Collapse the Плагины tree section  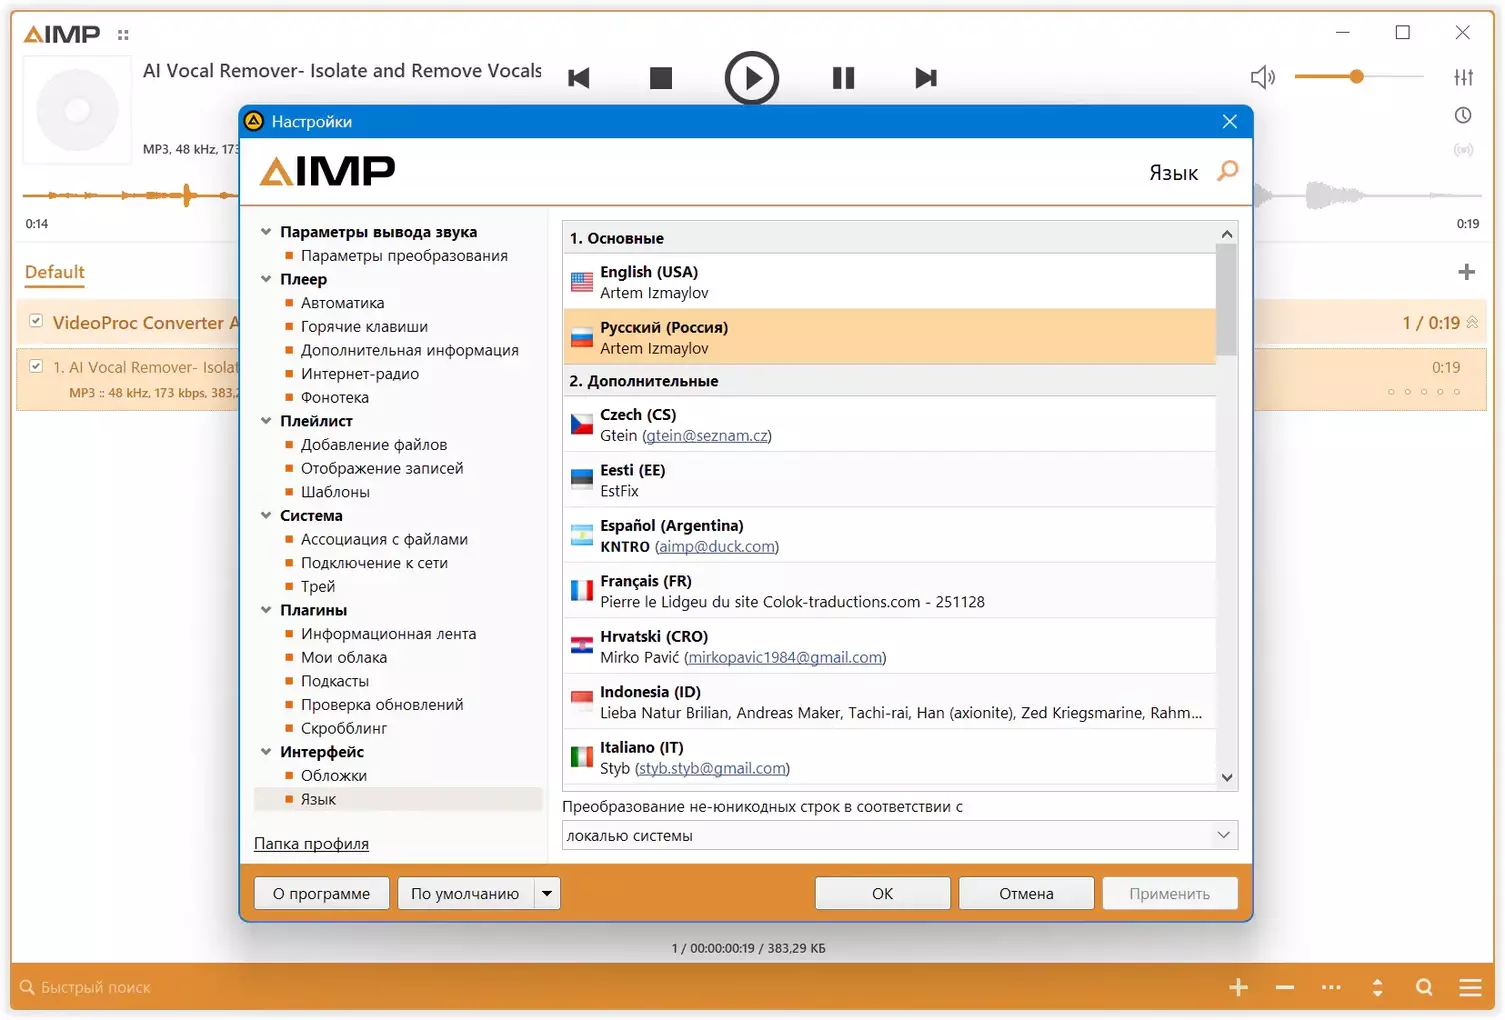pos(266,610)
